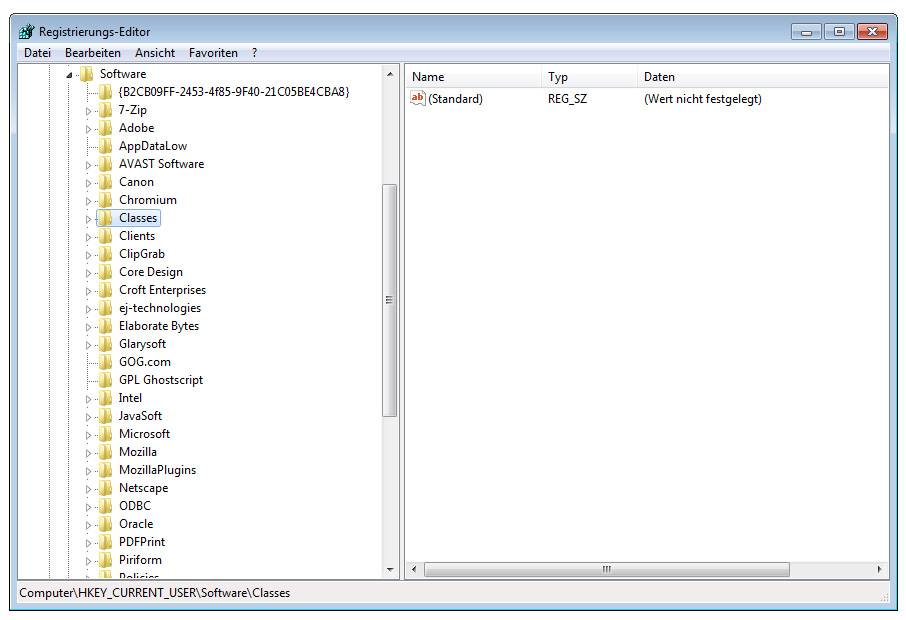Expand the Microsoft key

pos(88,435)
